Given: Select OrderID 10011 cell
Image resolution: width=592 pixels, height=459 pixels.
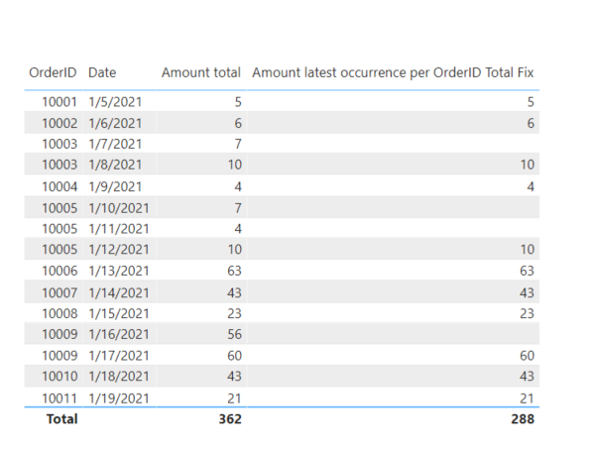Looking at the screenshot, I should coord(59,398).
